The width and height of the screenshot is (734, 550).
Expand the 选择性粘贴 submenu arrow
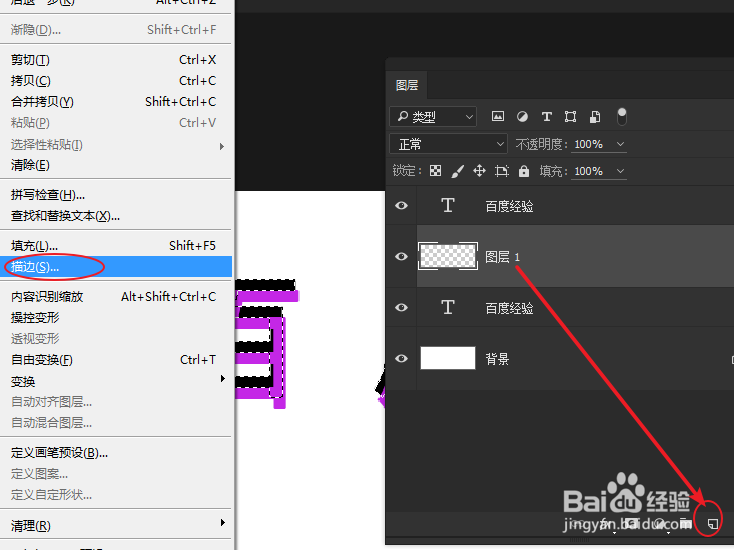coord(222,146)
